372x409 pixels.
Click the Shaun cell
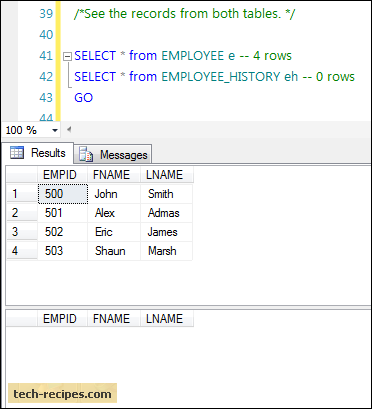pyautogui.click(x=114, y=251)
